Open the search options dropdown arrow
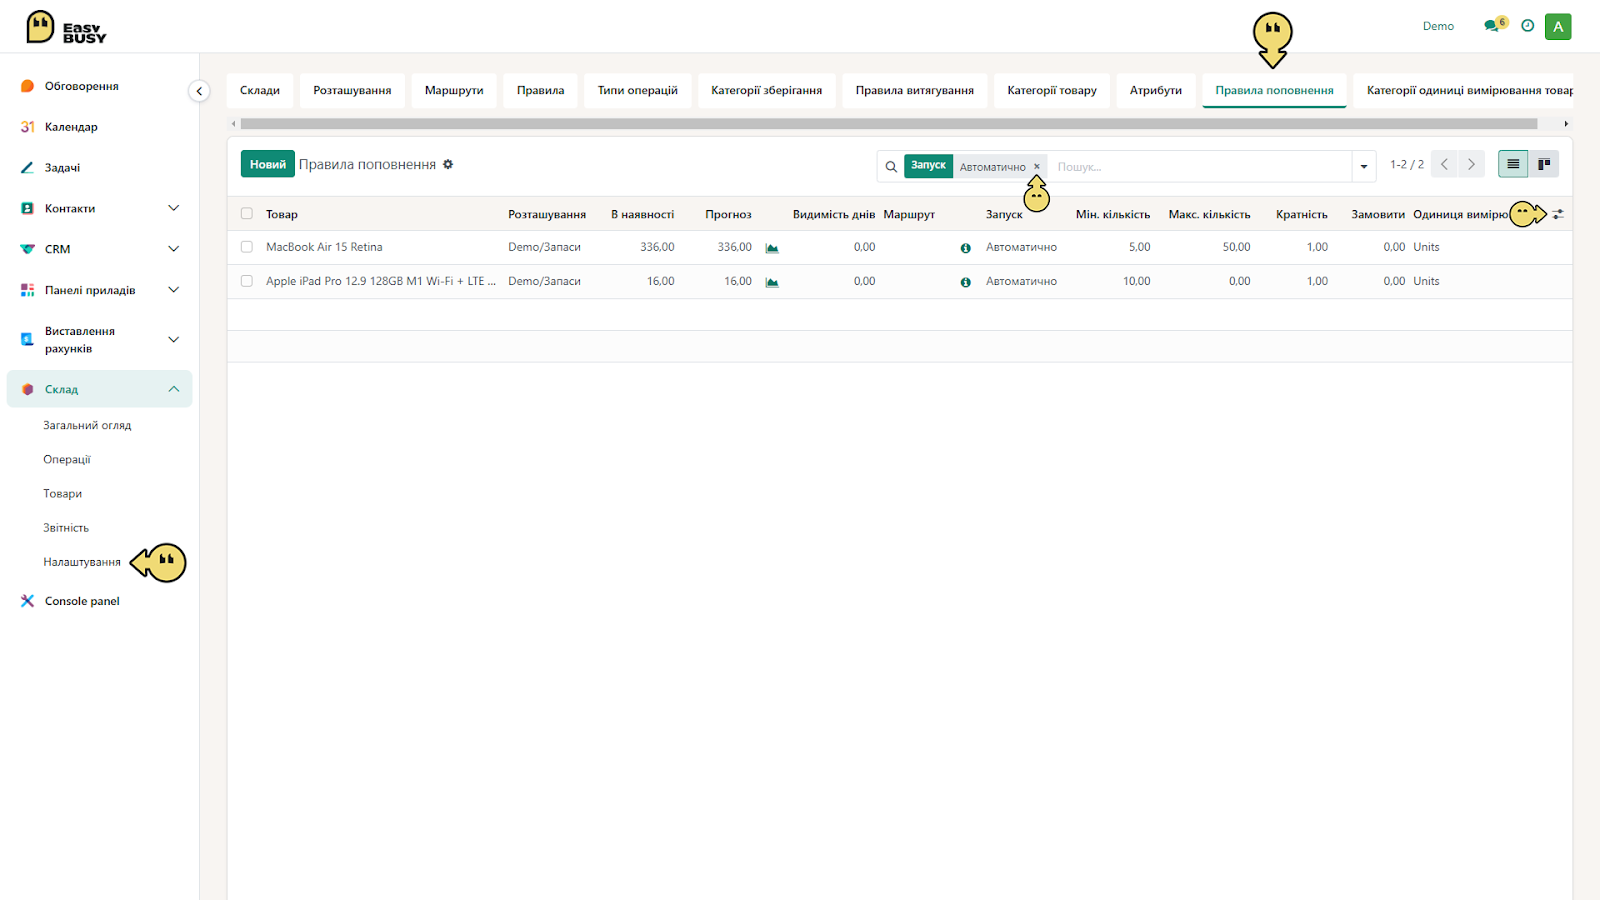The width and height of the screenshot is (1600, 900). point(1364,167)
